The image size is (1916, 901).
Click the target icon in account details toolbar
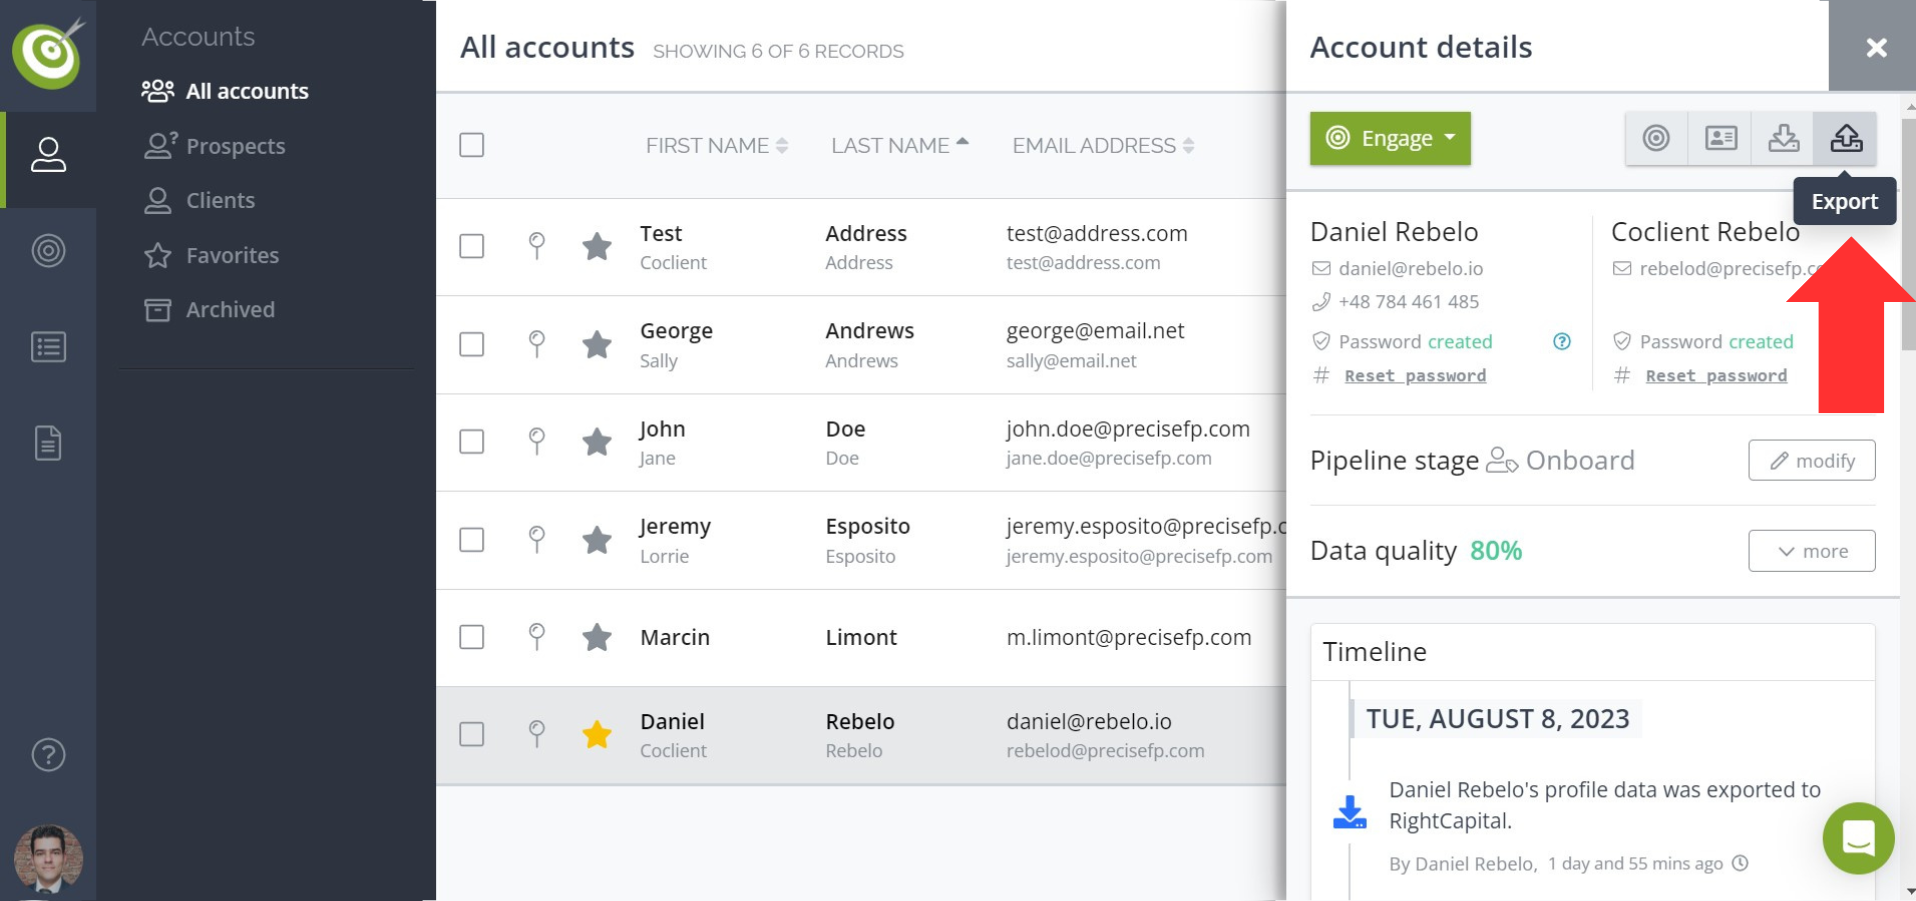pyautogui.click(x=1656, y=138)
